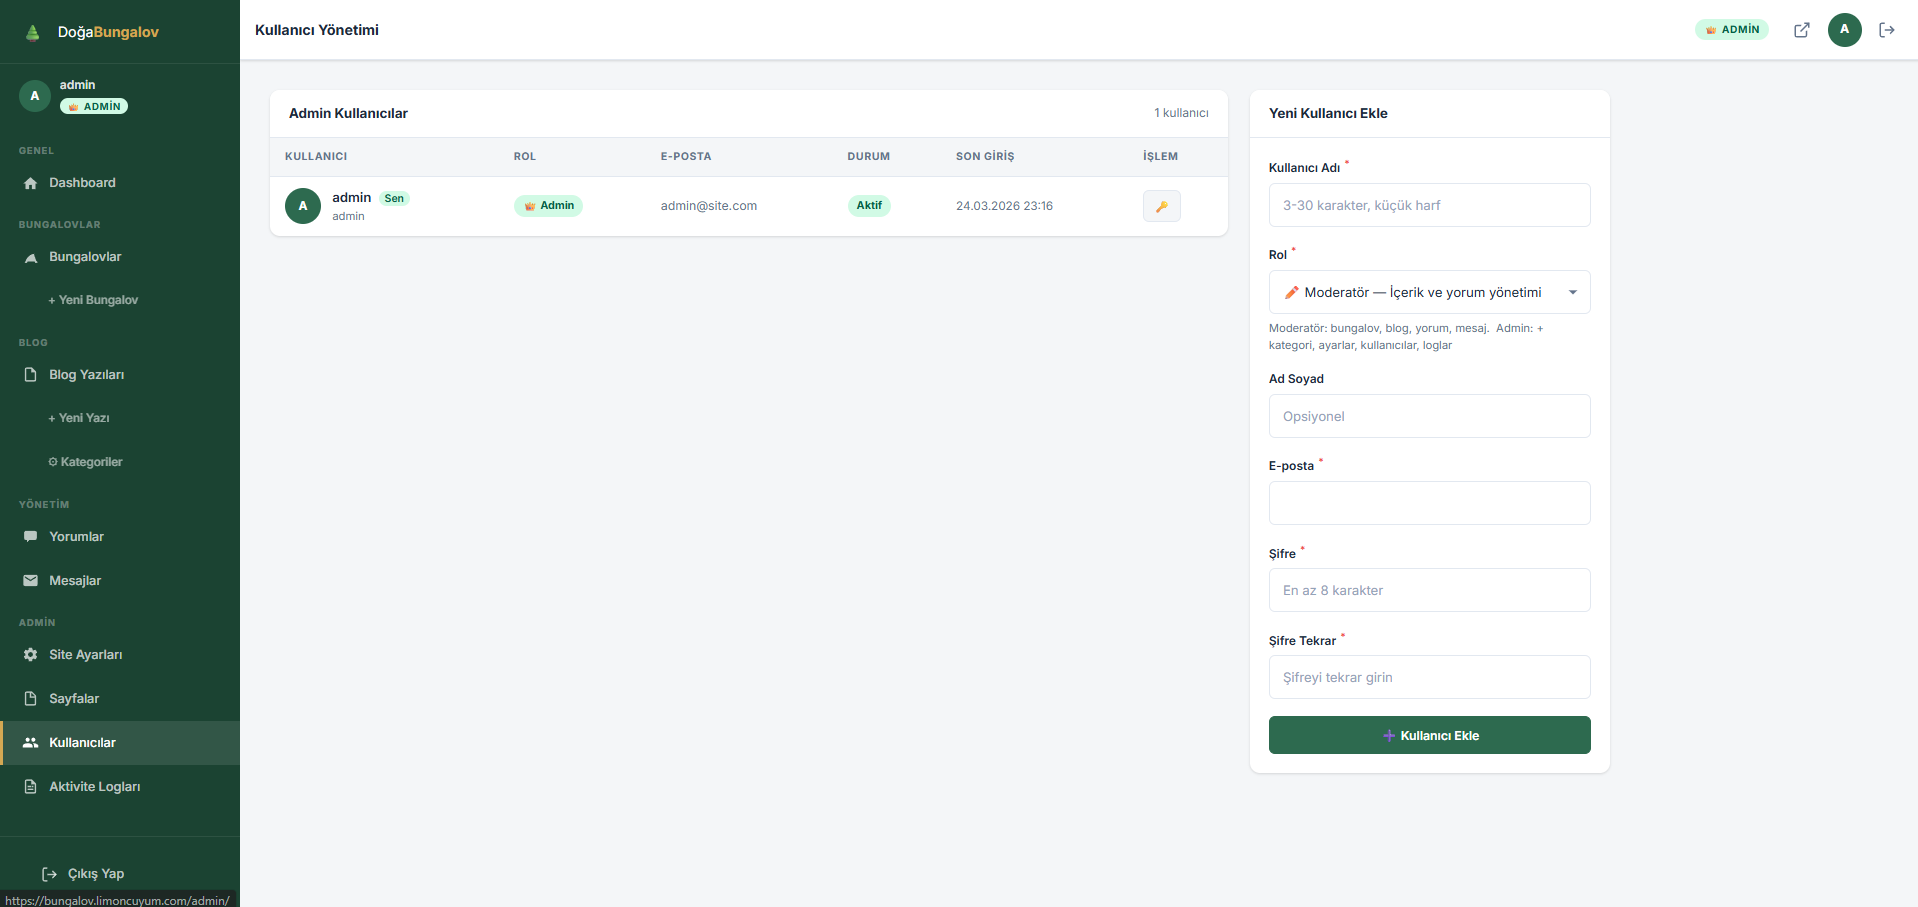Open Kategoriler under Blog
1918x907 pixels.
pos(86,462)
